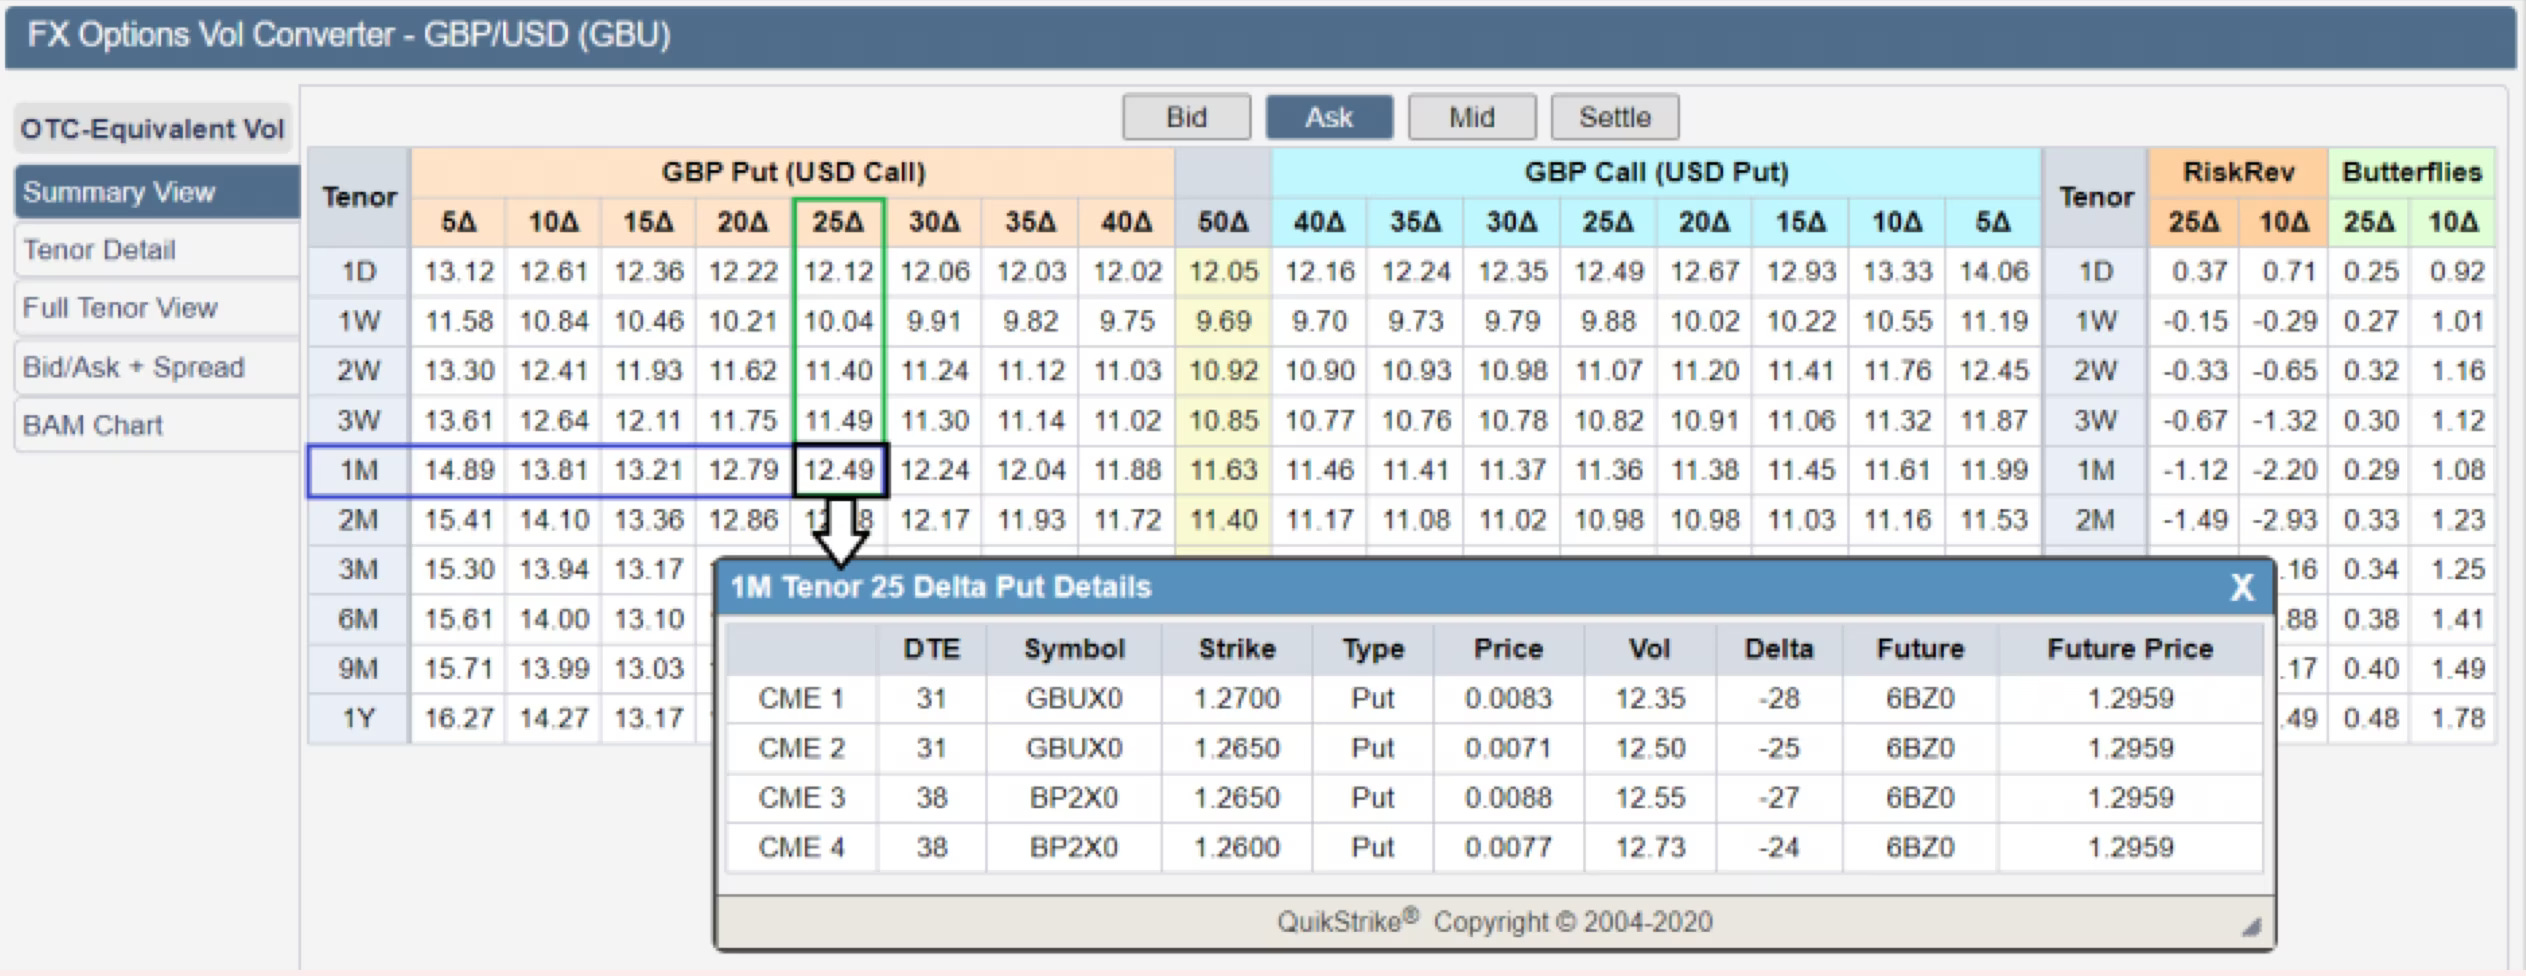Image resolution: width=2526 pixels, height=976 pixels.
Task: Click the 1M 5Δ put value 14.89
Action: coord(459,470)
